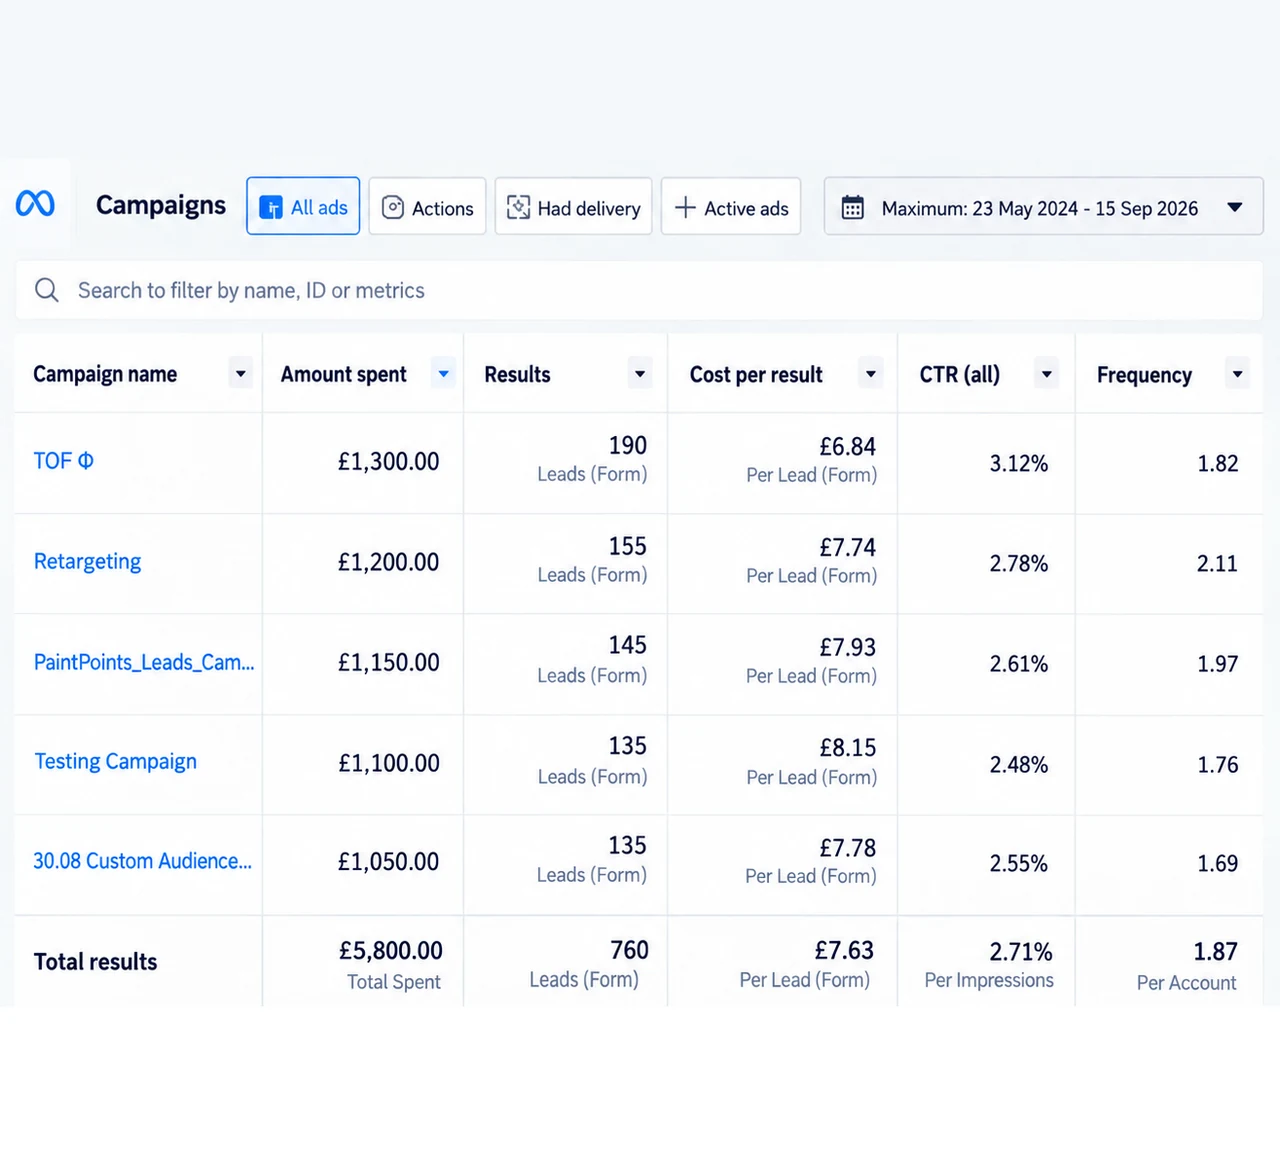Click the 2.78% CTR value

pyautogui.click(x=1018, y=563)
